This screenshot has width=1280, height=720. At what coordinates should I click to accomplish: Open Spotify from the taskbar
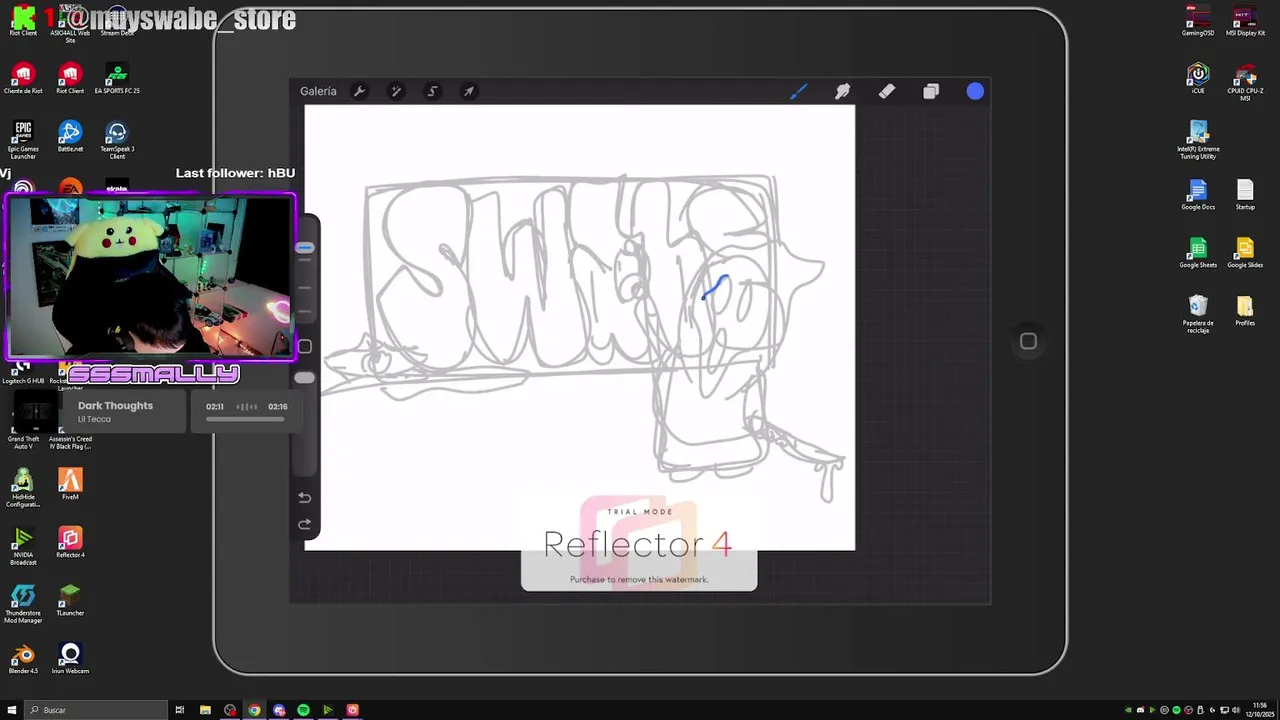point(303,710)
